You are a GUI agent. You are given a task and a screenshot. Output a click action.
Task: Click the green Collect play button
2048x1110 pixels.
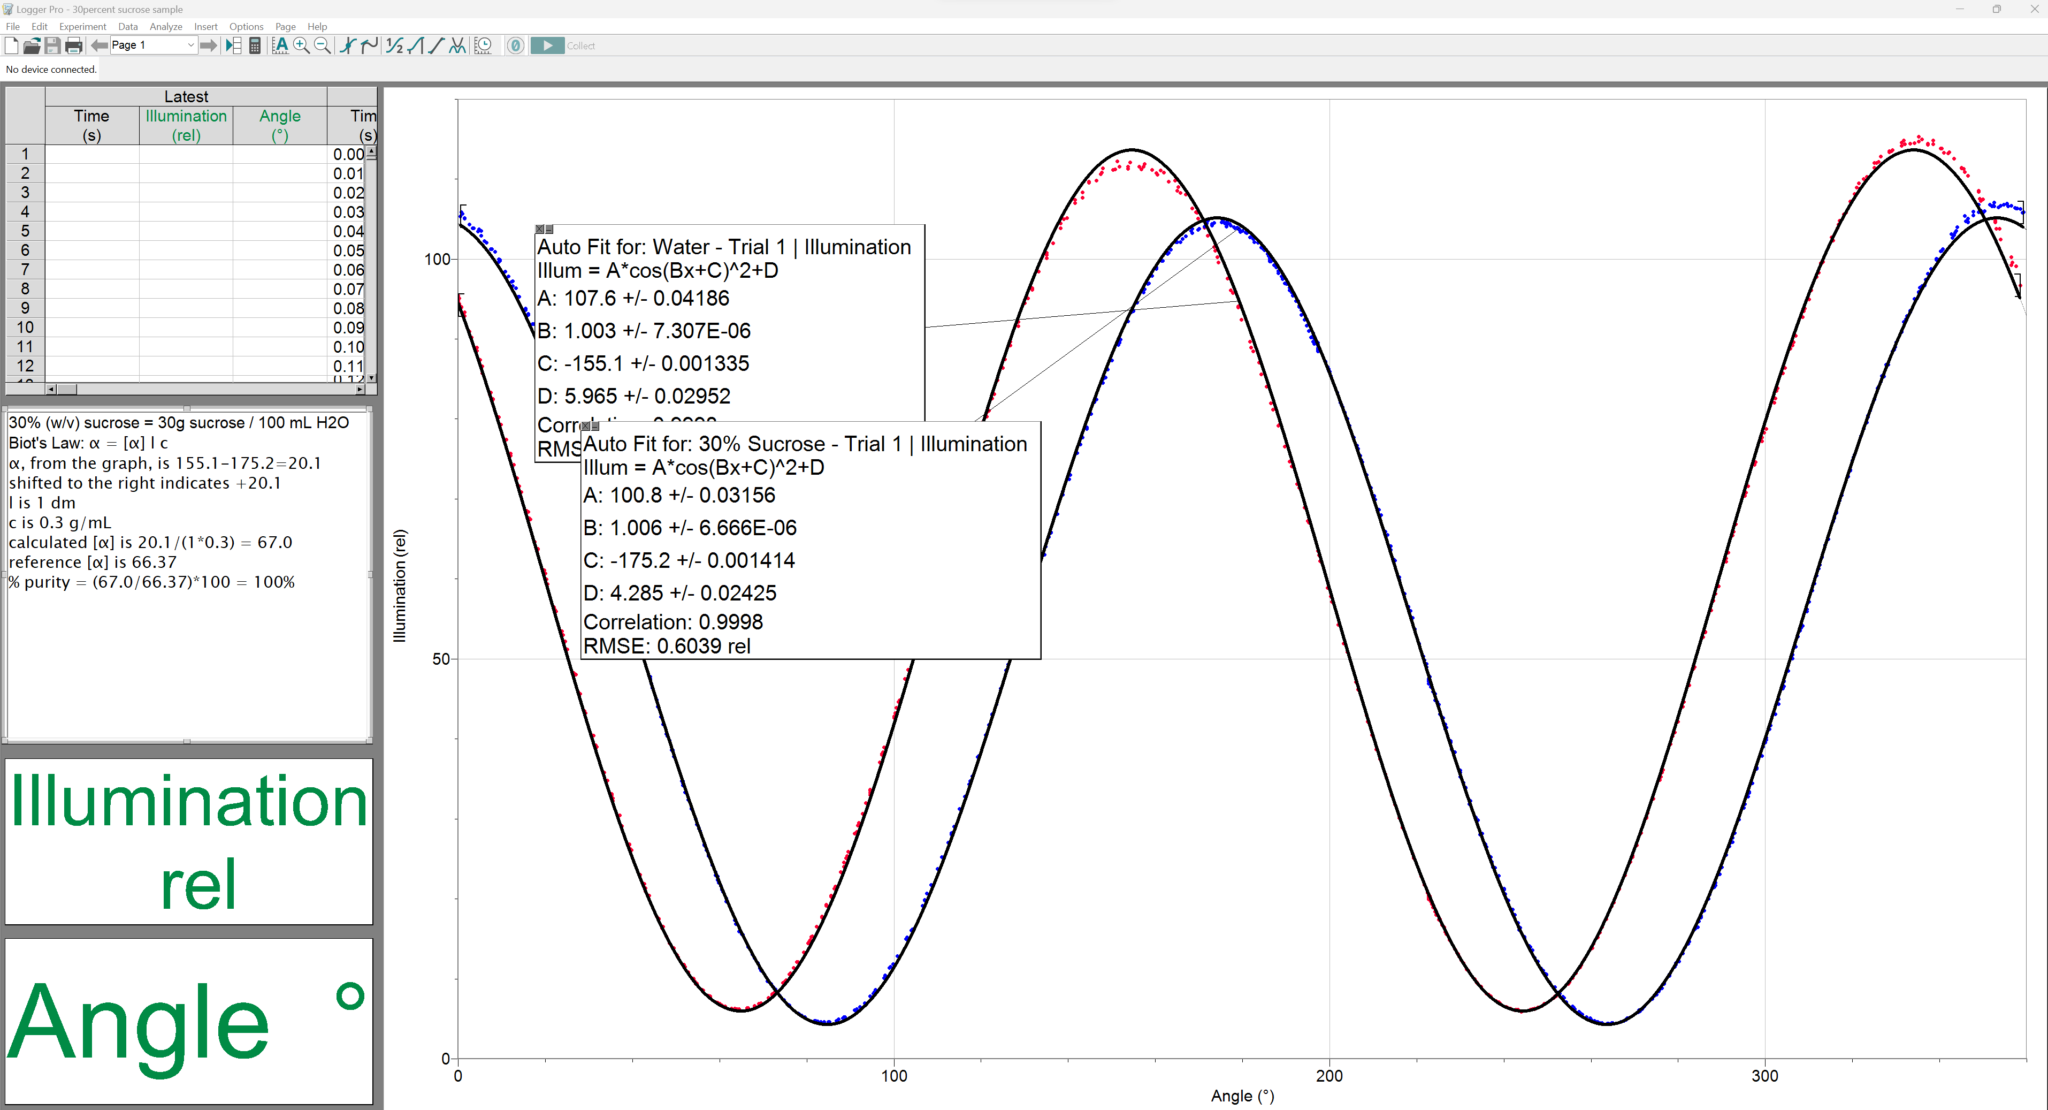click(x=547, y=45)
